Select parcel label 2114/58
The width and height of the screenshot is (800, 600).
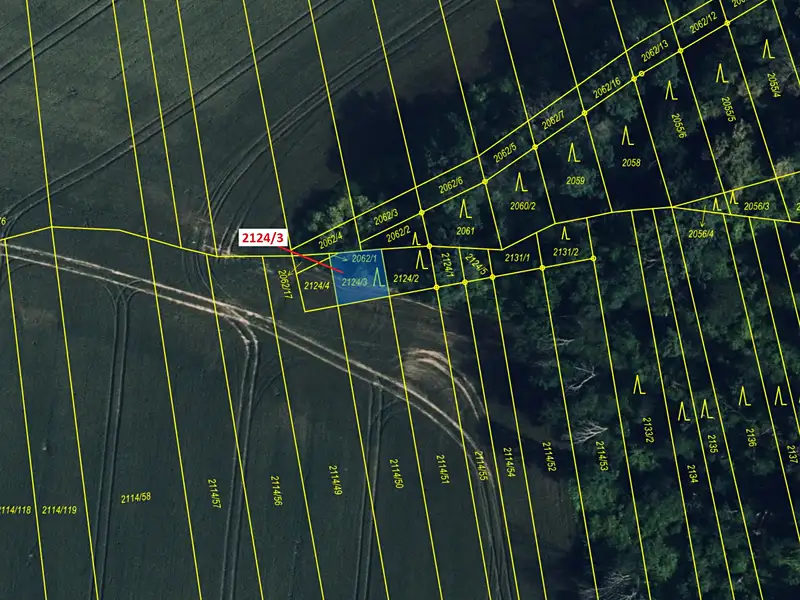136,498
